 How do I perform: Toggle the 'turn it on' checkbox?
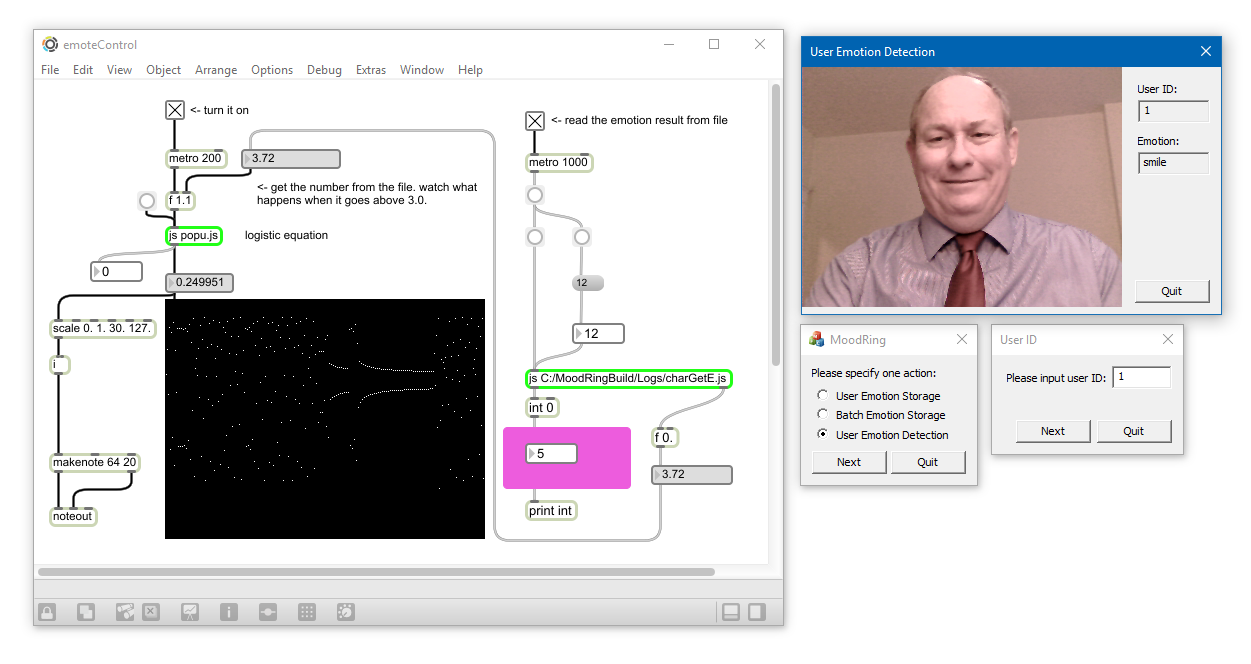(x=175, y=110)
